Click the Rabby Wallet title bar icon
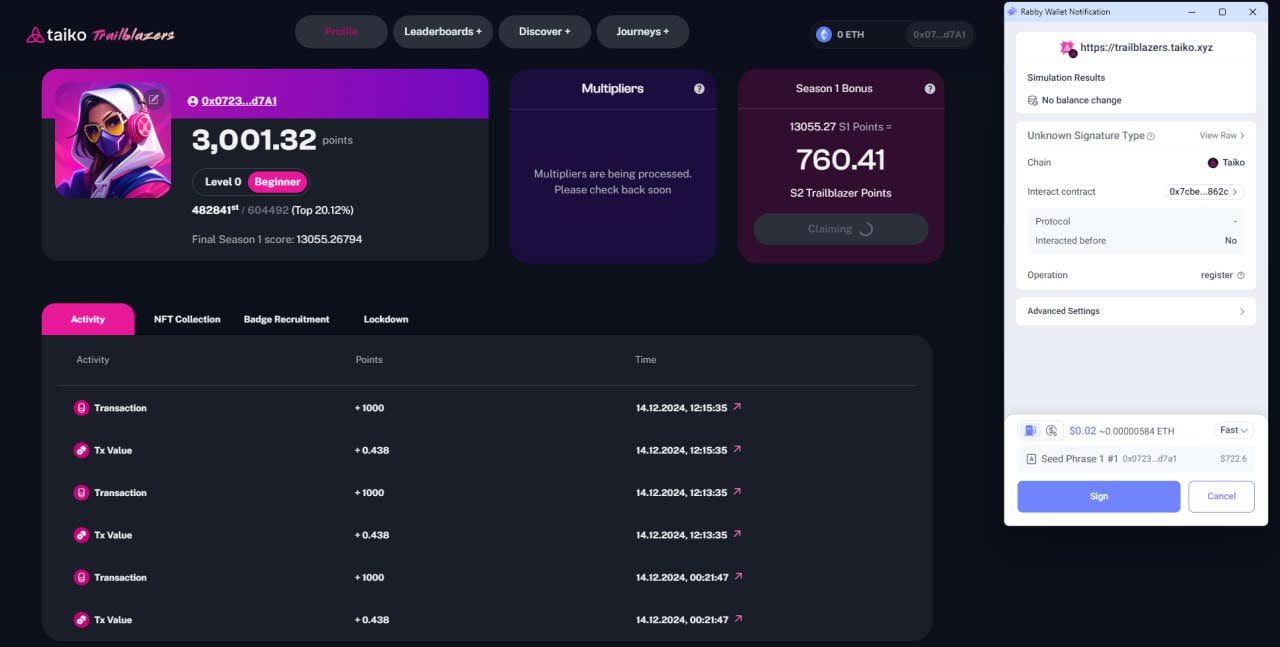This screenshot has height=647, width=1280. [x=1012, y=12]
